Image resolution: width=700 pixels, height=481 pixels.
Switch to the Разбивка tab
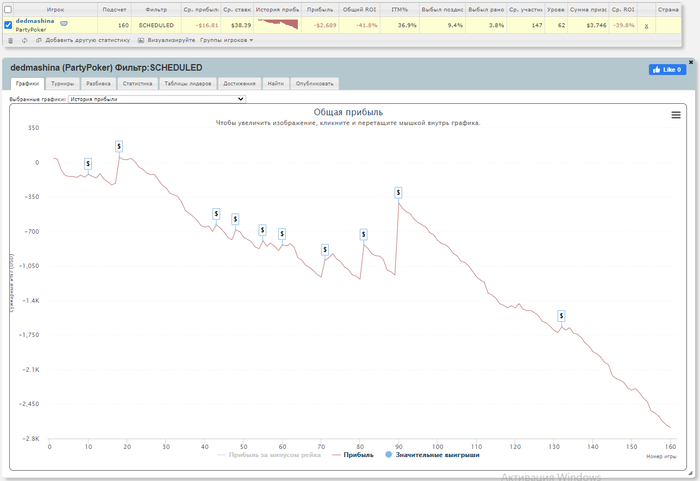coord(98,84)
